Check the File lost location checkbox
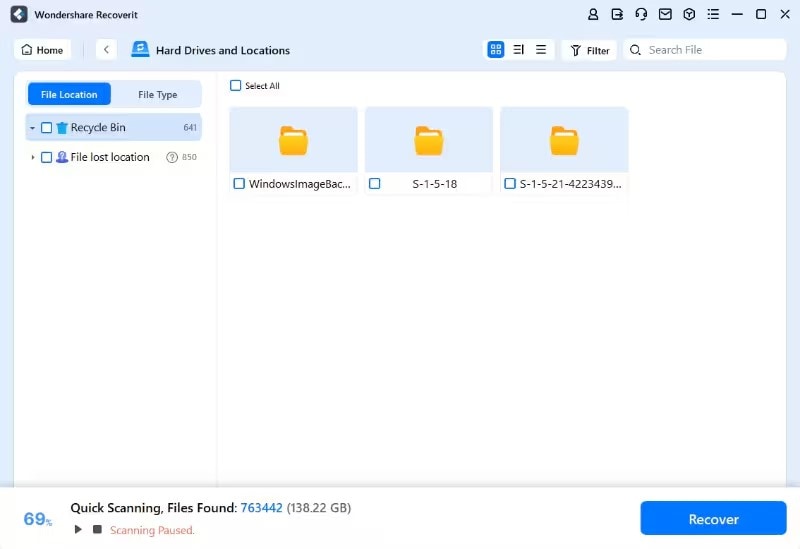Viewport: 800px width, 549px height. [46, 157]
